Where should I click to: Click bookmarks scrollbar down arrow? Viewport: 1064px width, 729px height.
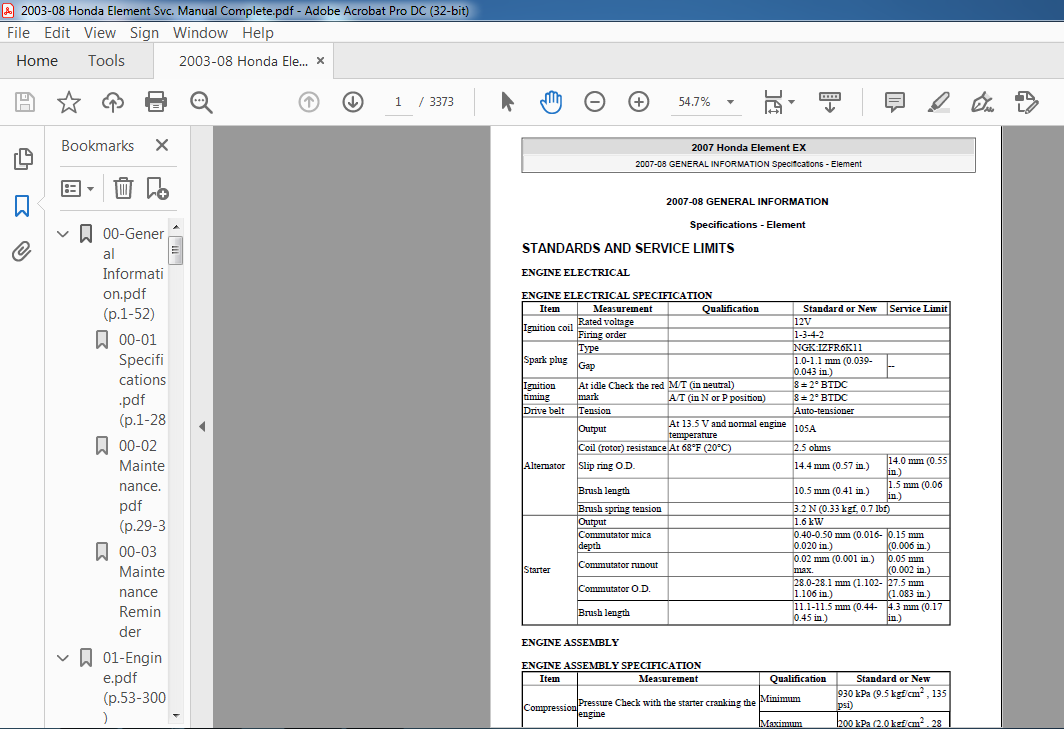click(176, 716)
